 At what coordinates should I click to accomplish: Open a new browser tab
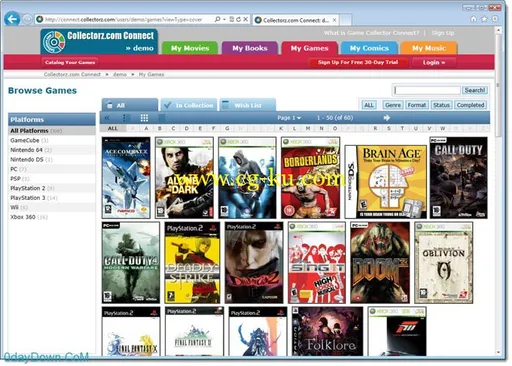tap(346, 20)
